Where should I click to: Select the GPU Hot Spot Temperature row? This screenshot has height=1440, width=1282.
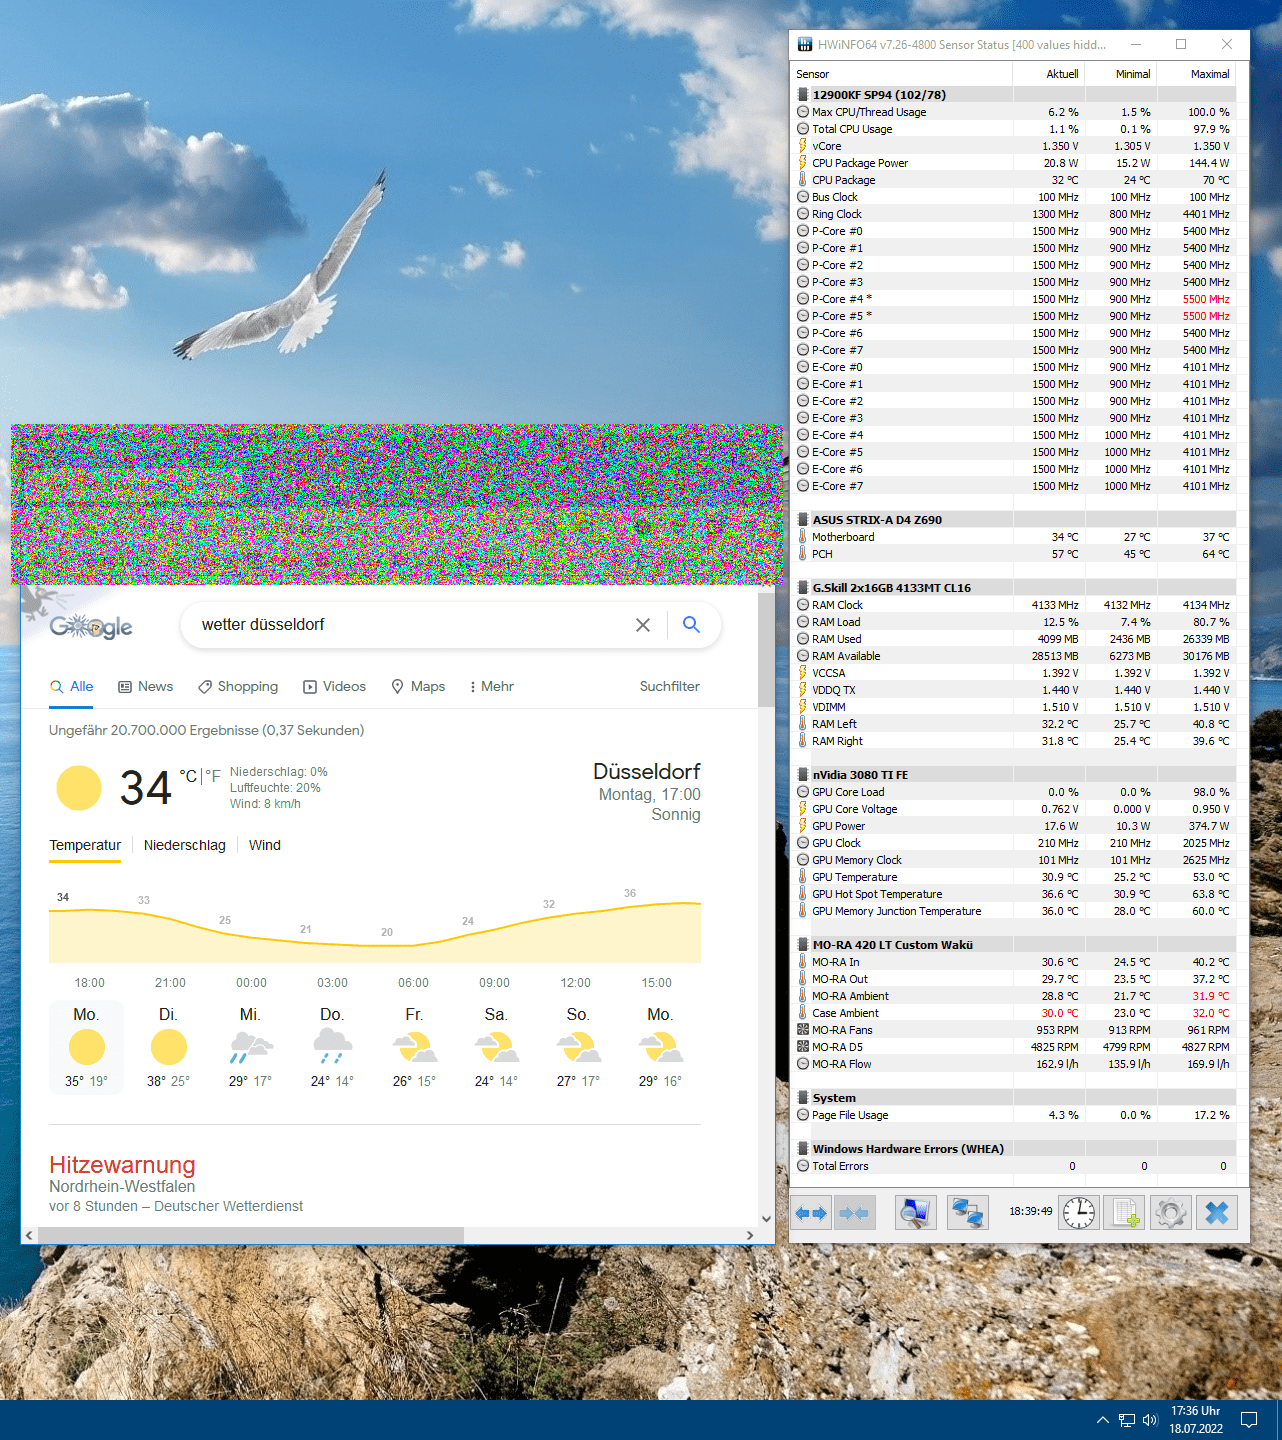coord(1015,894)
